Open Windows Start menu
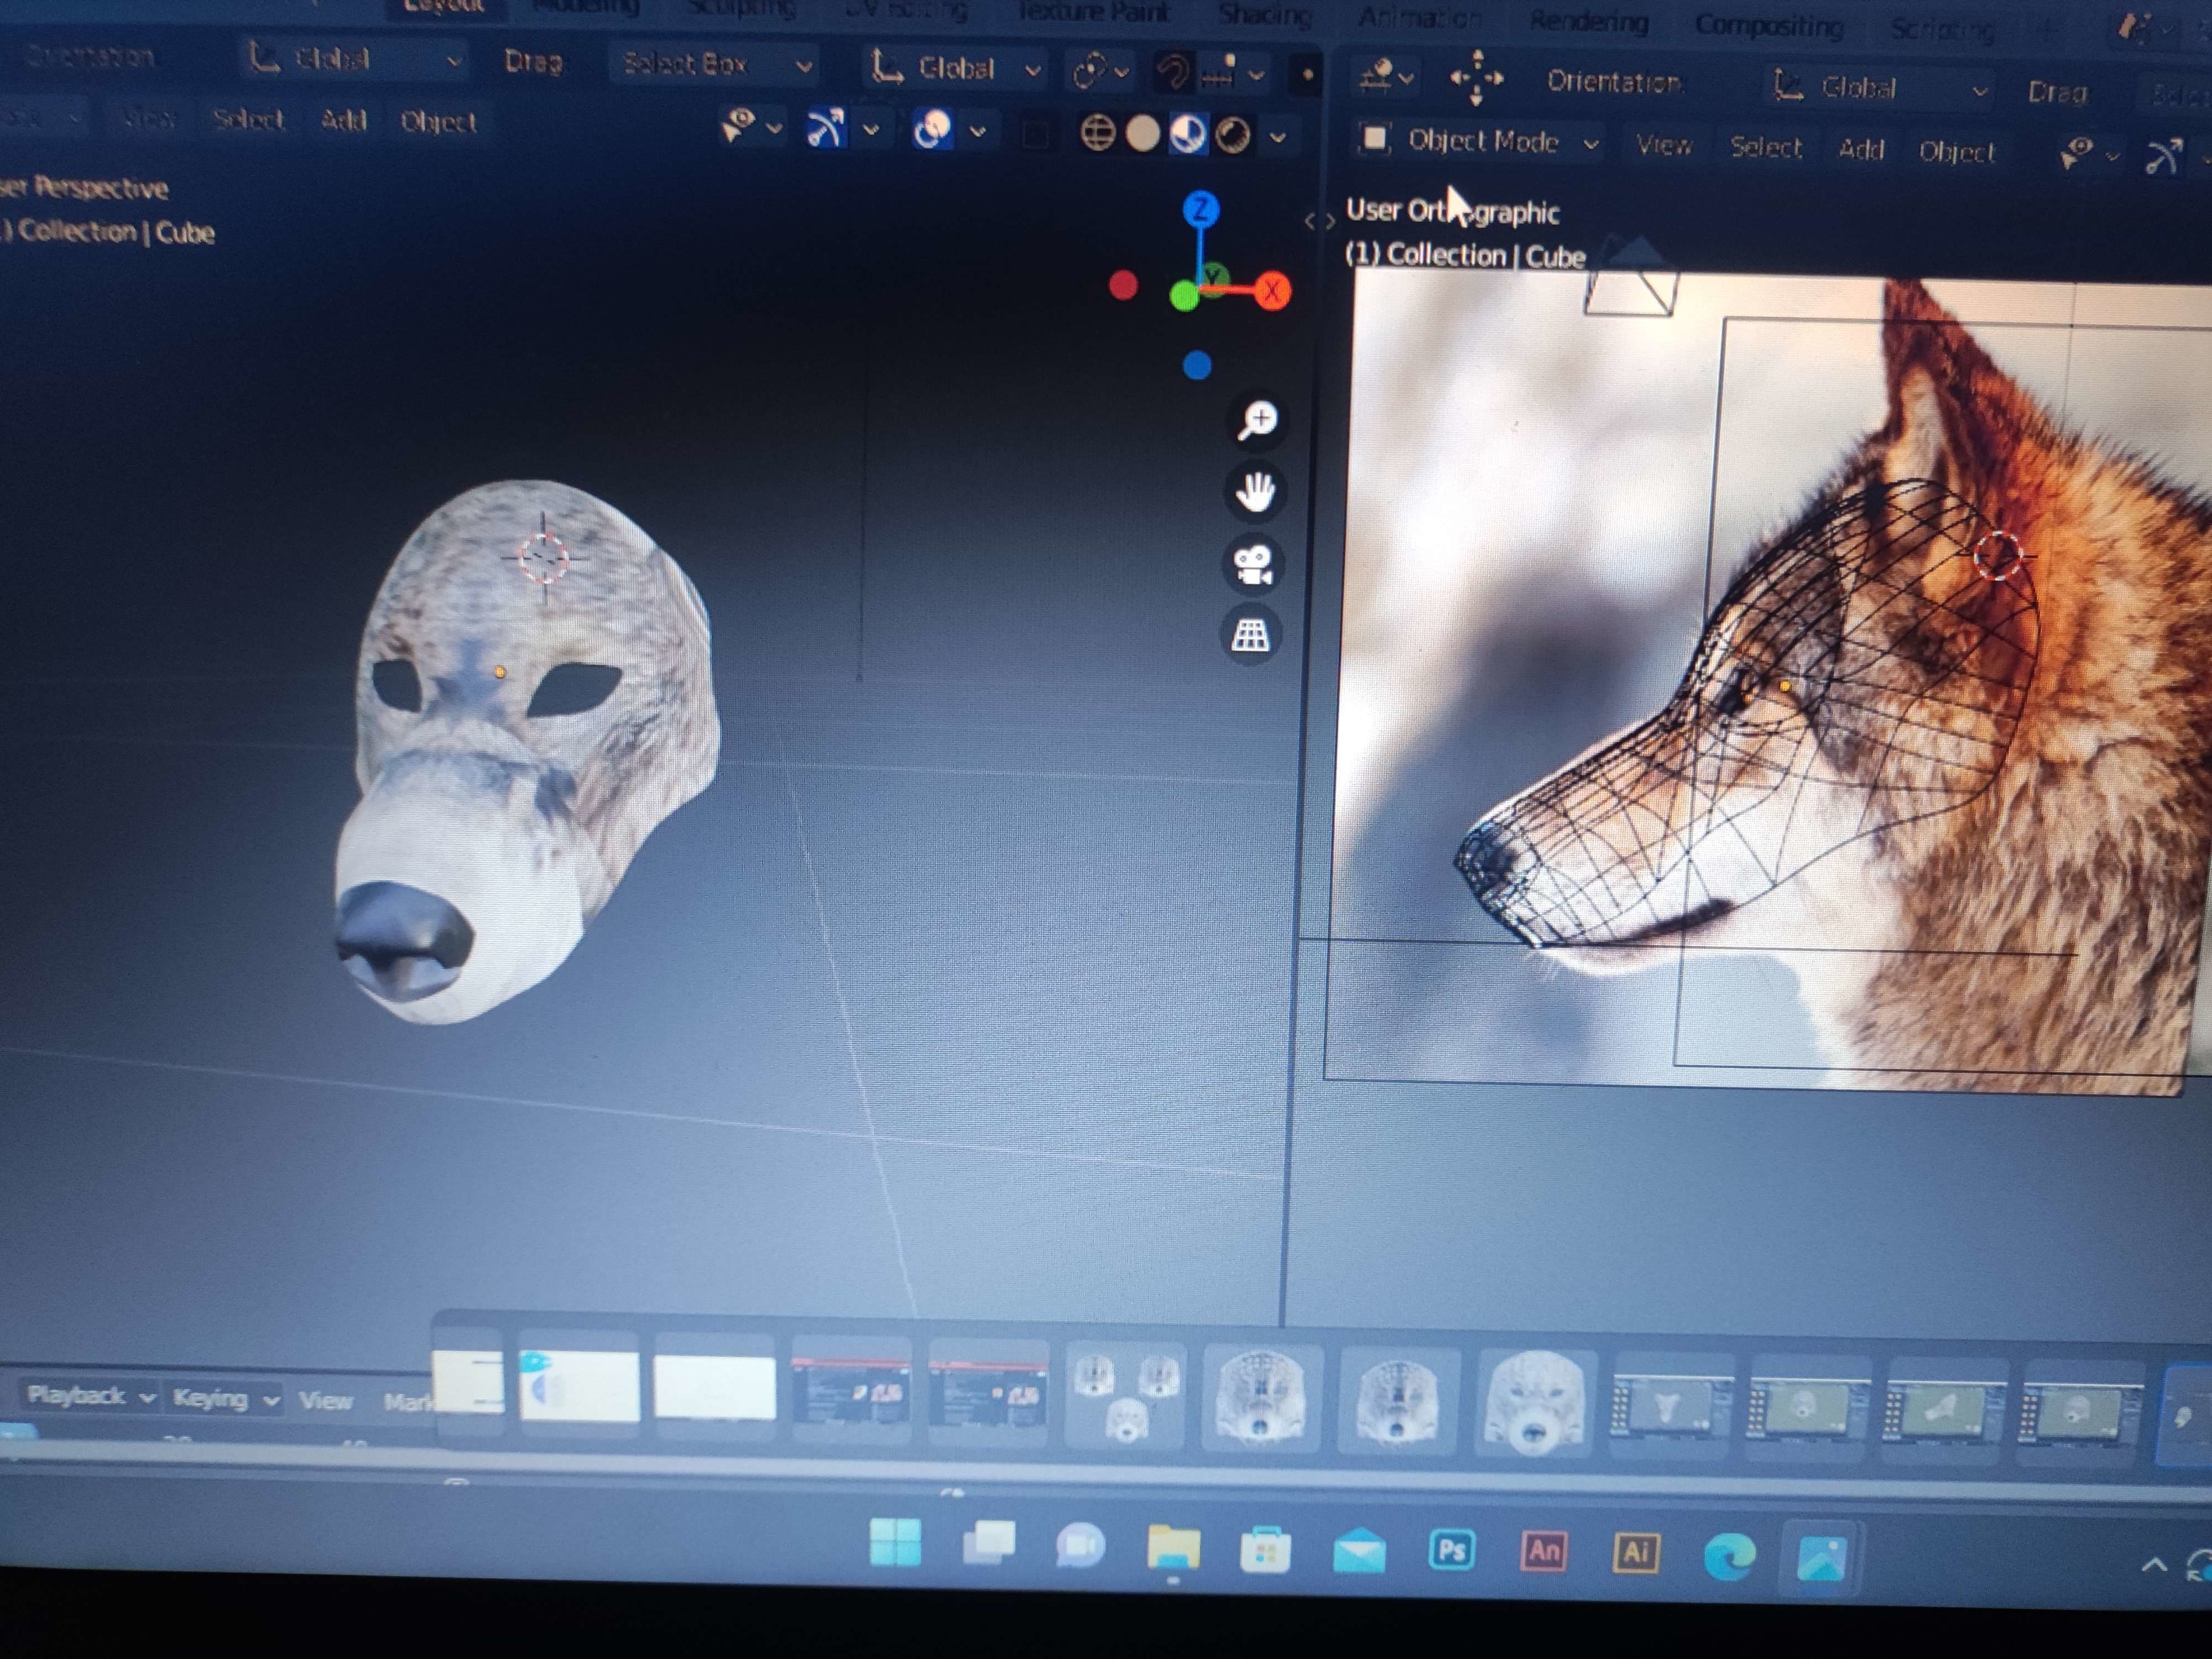Screen dimensions: 2212x1659 [895, 1542]
